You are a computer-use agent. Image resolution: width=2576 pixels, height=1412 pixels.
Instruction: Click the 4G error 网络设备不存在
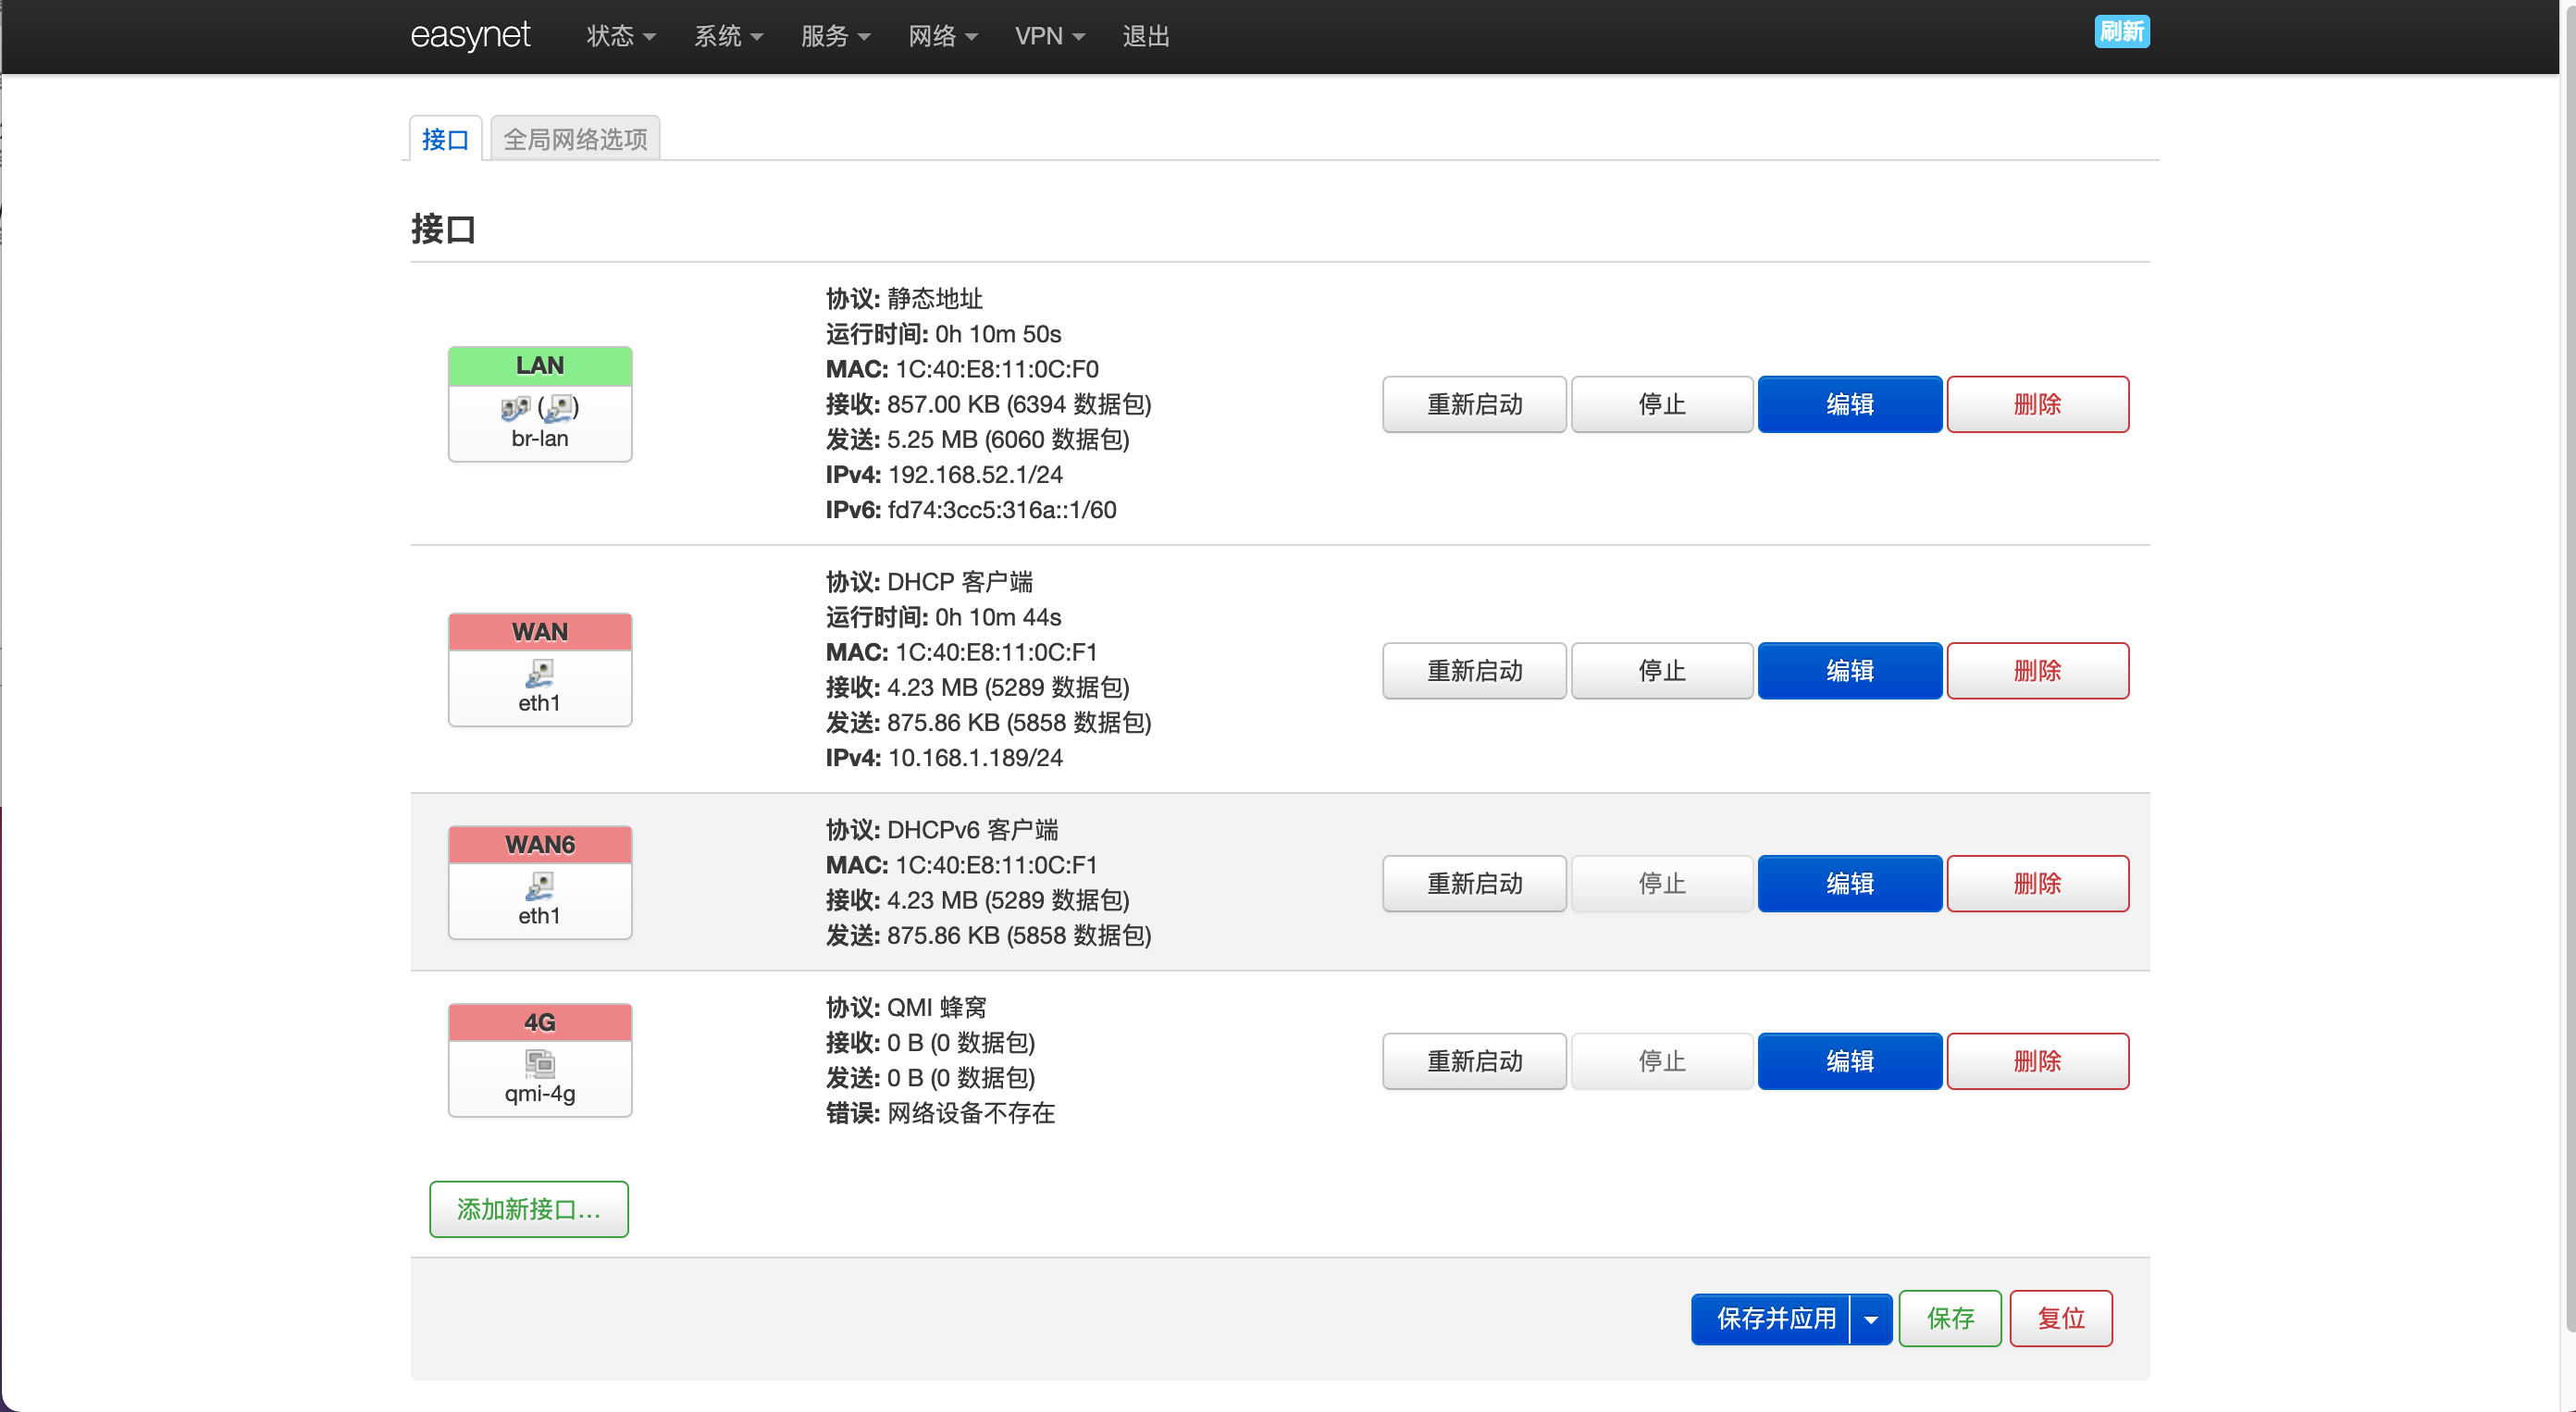pos(971,1114)
